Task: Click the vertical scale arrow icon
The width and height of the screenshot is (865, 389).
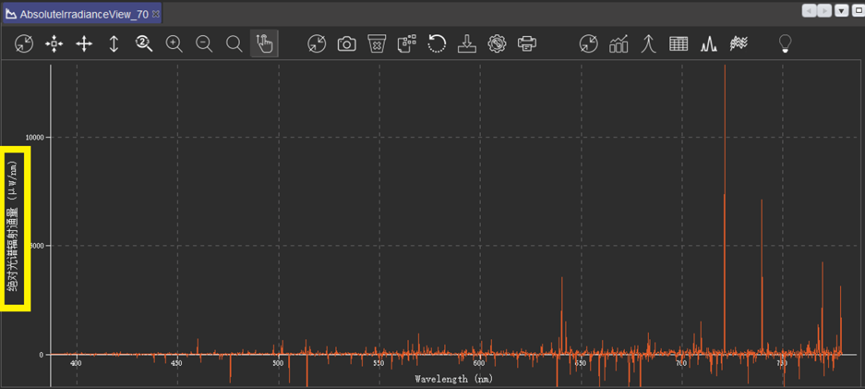Action: (x=114, y=44)
